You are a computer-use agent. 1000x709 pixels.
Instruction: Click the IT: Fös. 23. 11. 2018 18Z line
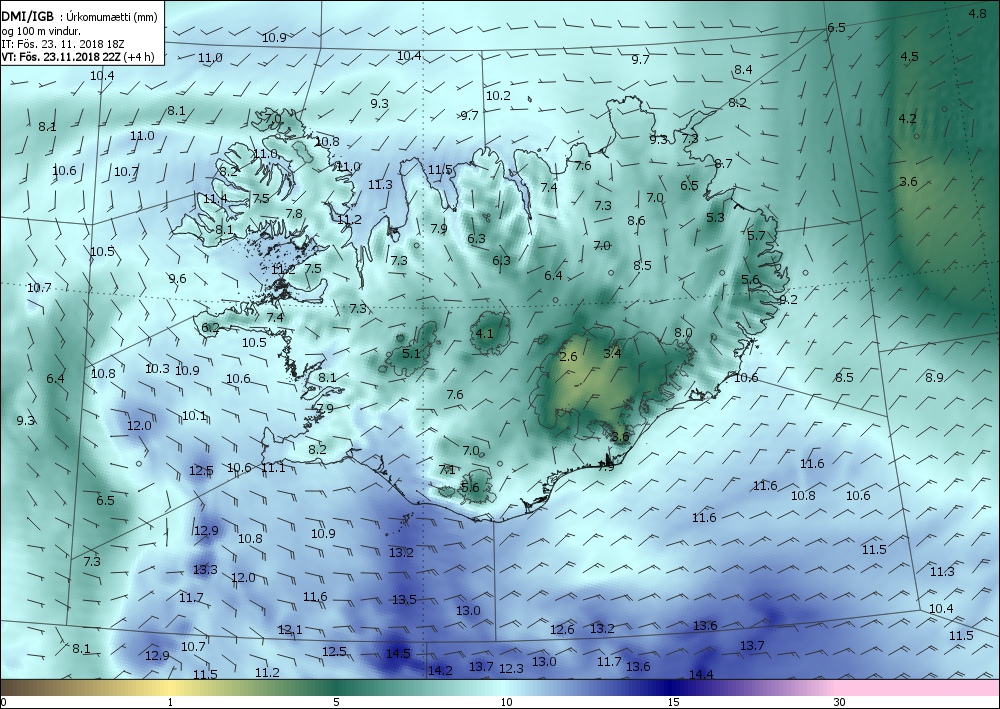(x=62, y=43)
